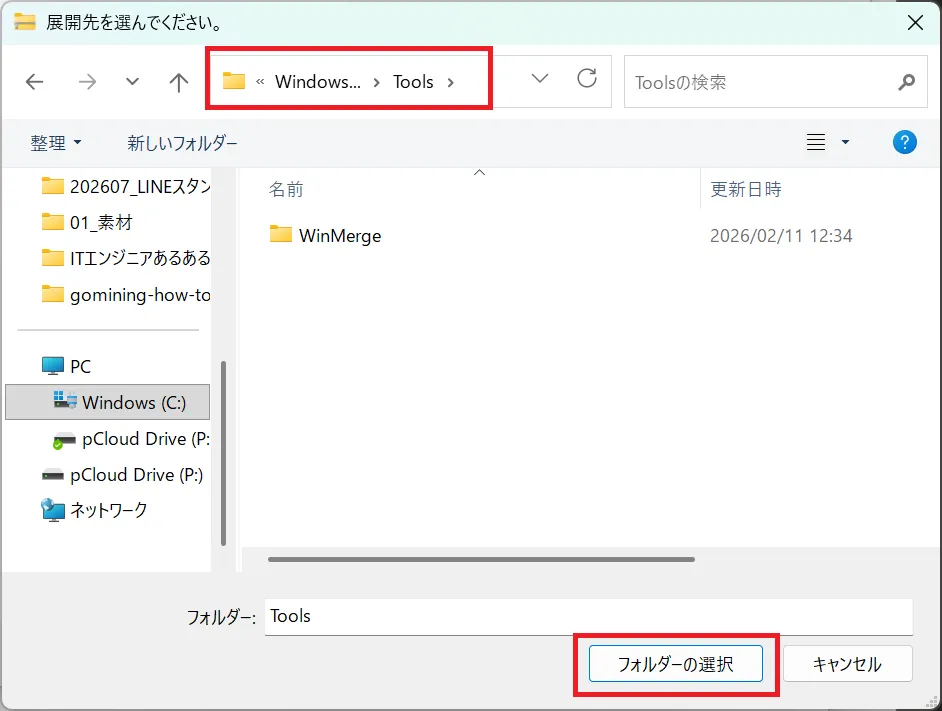
Task: Click WinMerge date 2026/02/11 12:34
Action: pyautogui.click(x=781, y=236)
